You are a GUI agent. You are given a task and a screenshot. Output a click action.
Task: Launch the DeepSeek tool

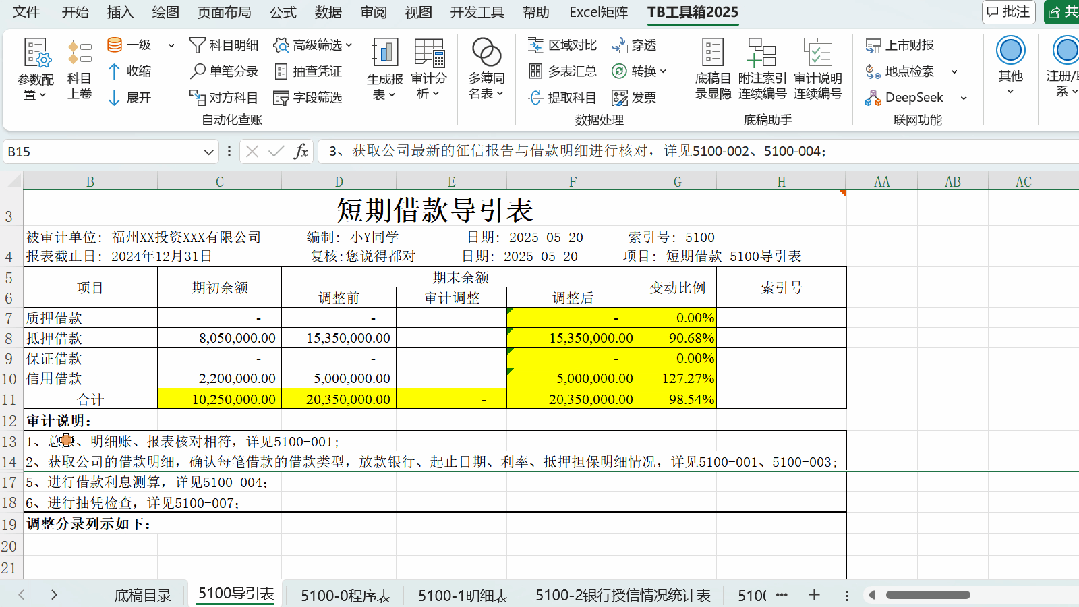pos(904,98)
